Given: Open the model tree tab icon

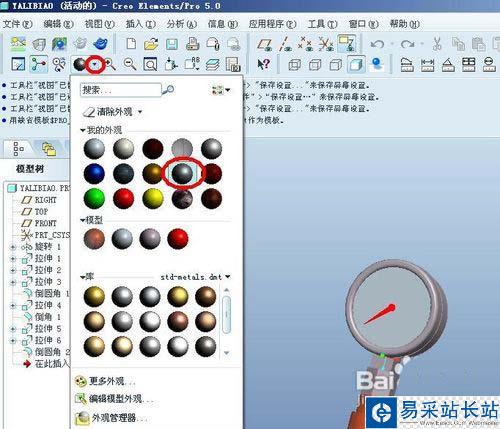Looking at the screenshot, I should coord(18,149).
